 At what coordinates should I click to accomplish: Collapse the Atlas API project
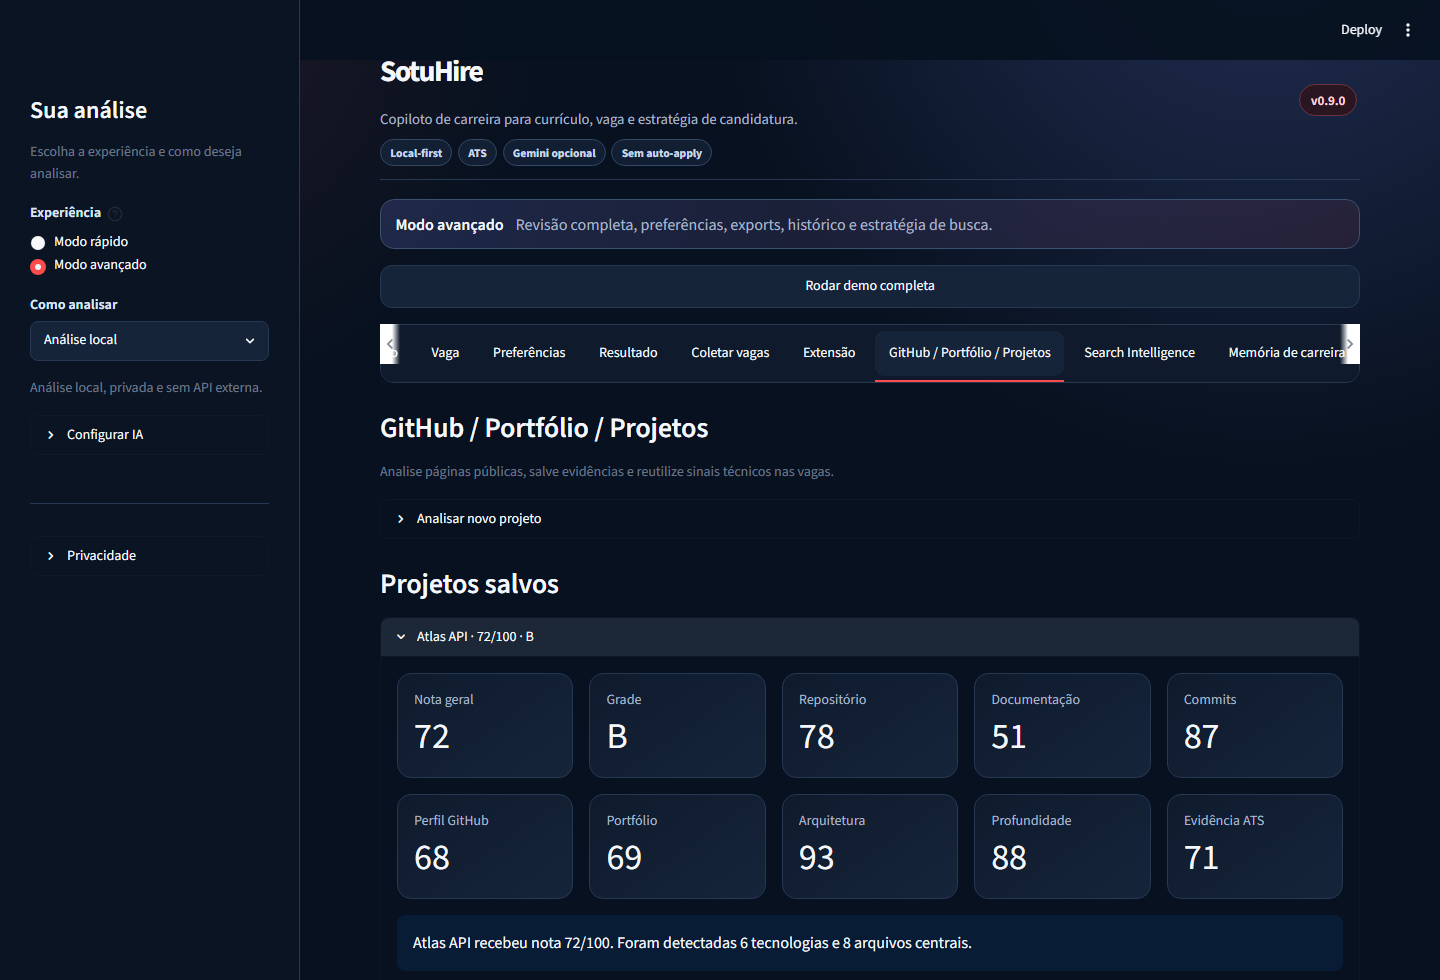coord(869,637)
